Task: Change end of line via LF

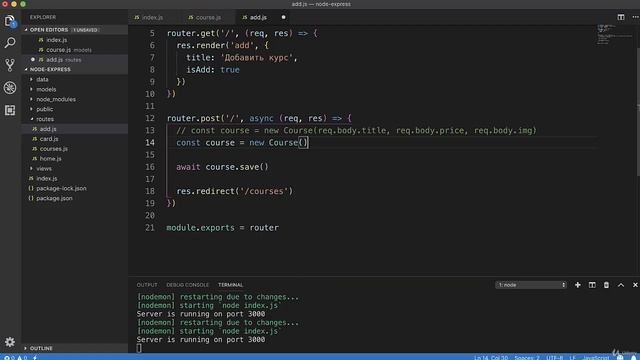Action: [x=572, y=358]
